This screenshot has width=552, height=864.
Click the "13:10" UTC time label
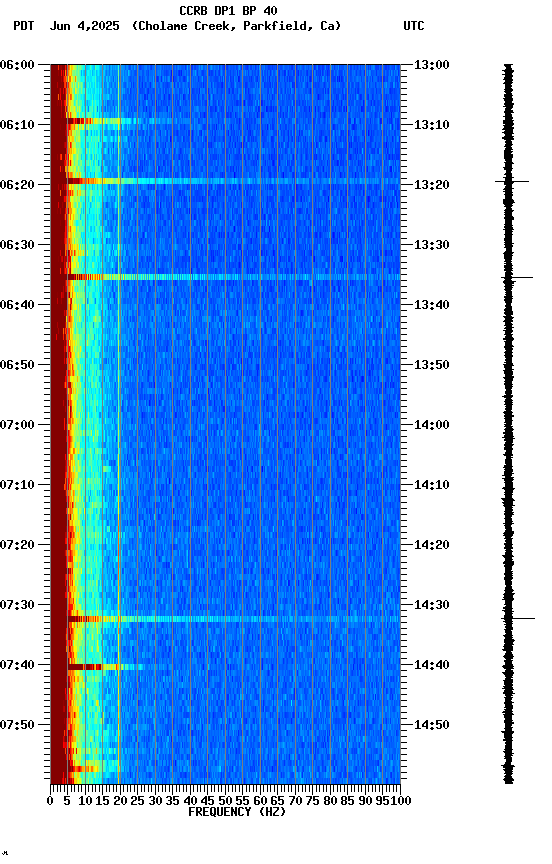432,125
